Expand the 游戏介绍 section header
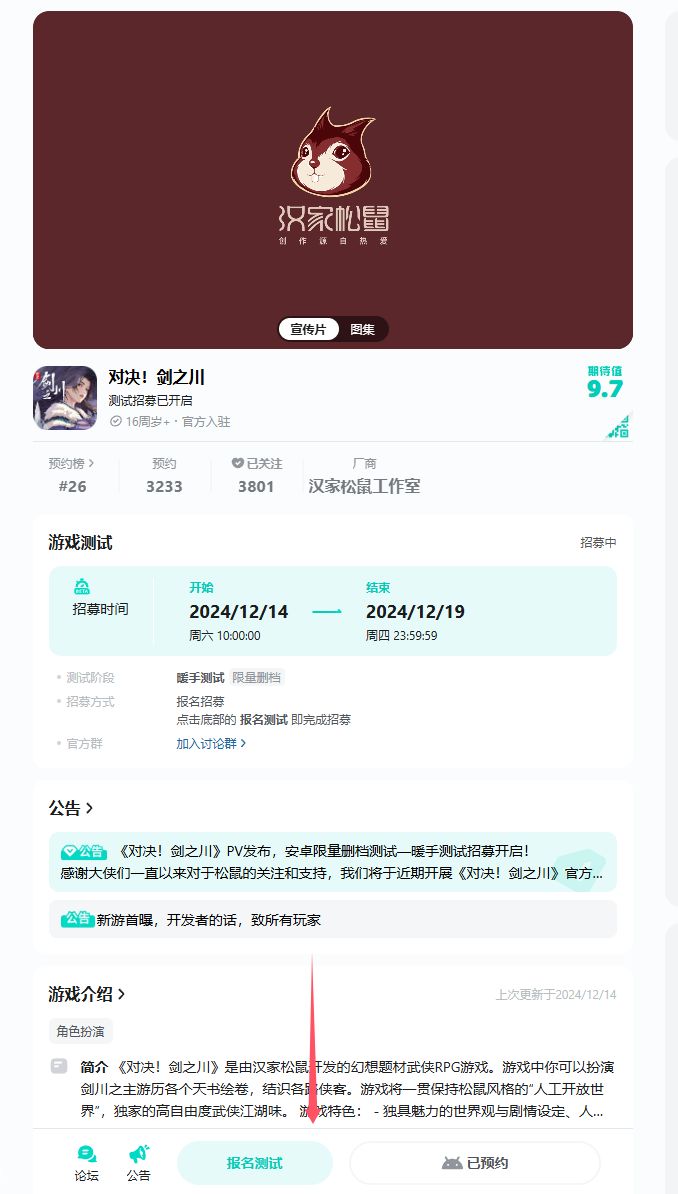Image resolution: width=678 pixels, height=1194 pixels. point(87,994)
